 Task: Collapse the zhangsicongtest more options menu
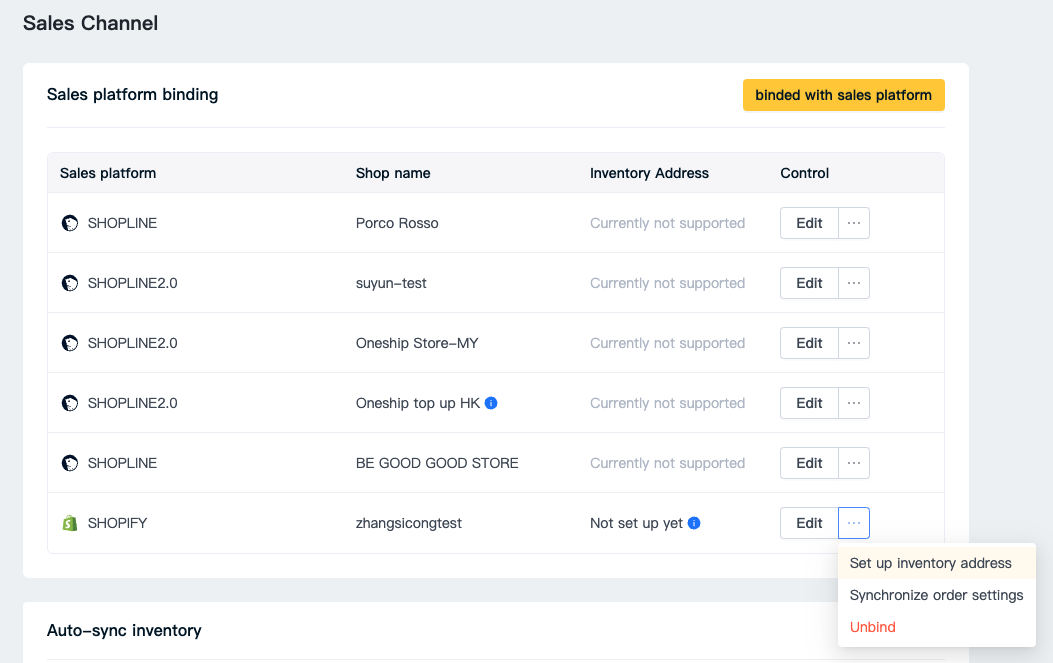click(x=854, y=523)
